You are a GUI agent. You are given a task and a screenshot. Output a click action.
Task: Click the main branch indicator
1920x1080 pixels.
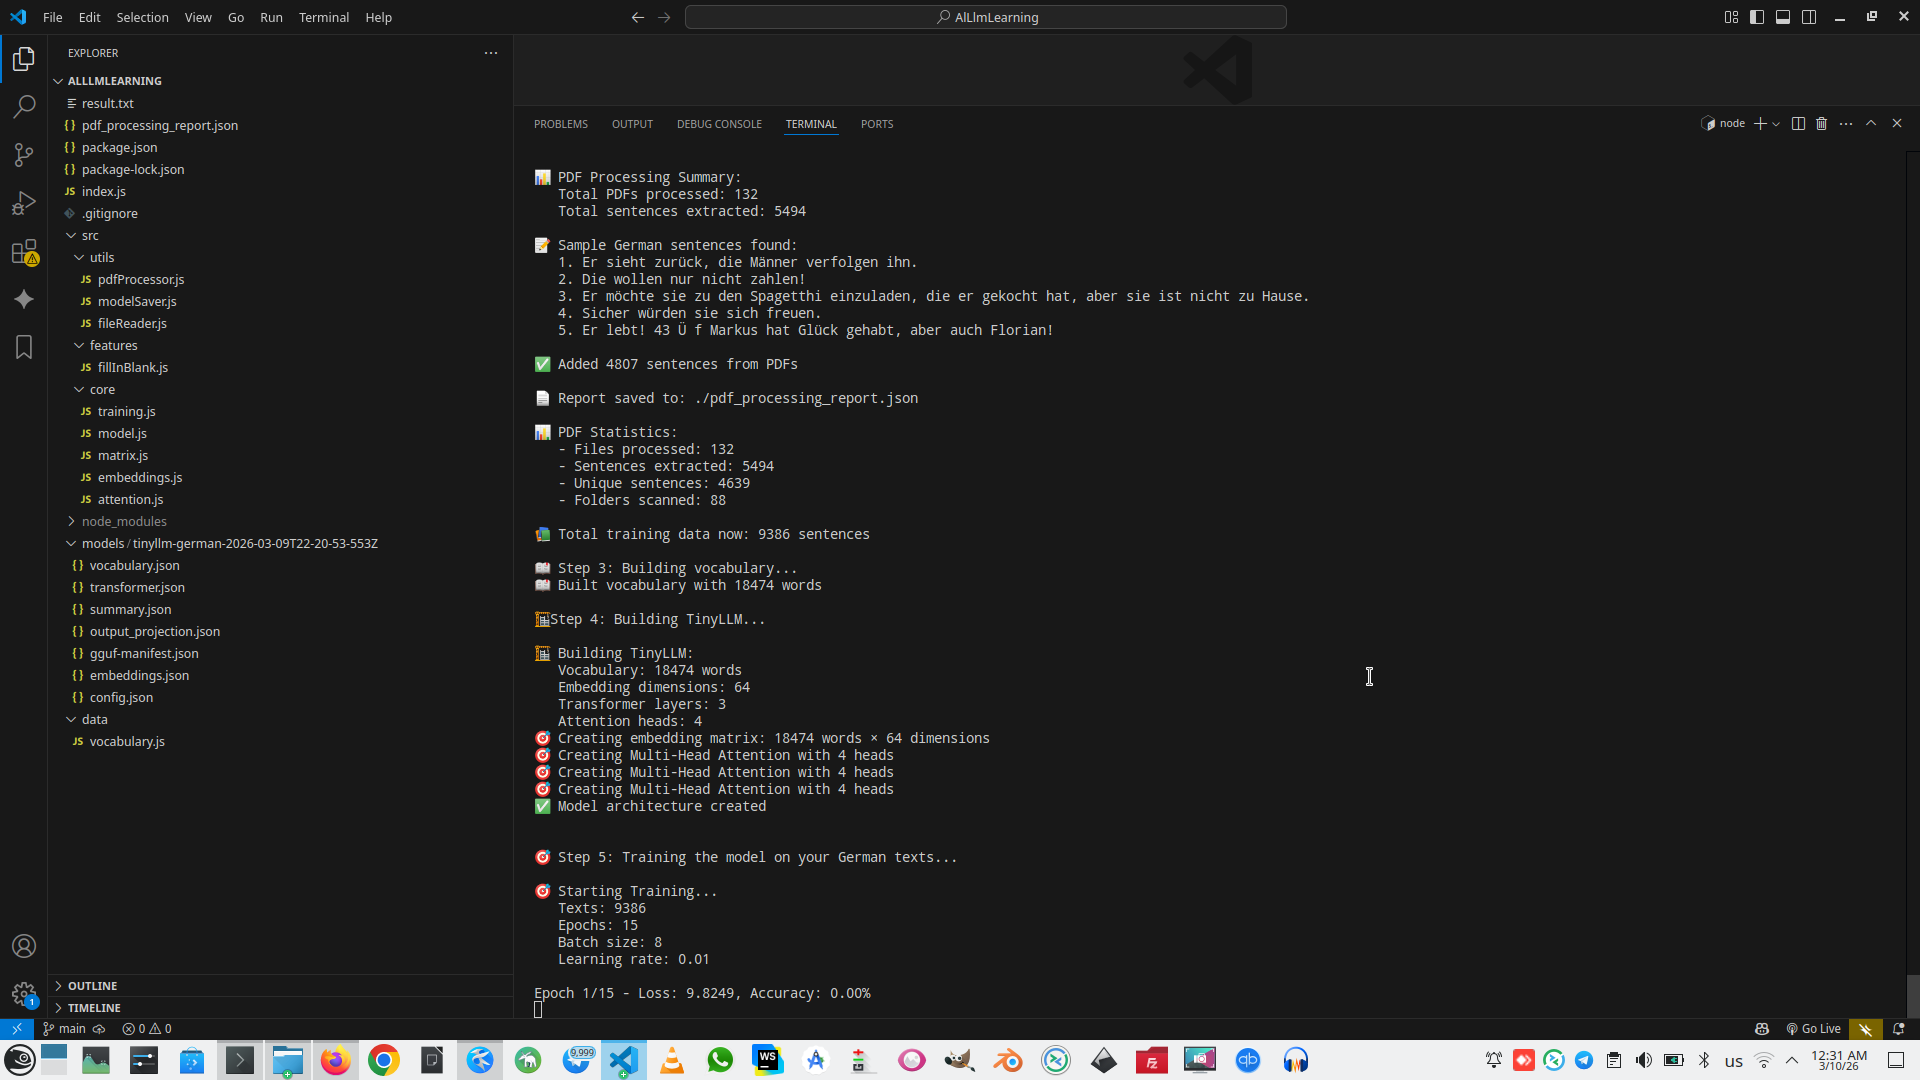pos(72,1029)
